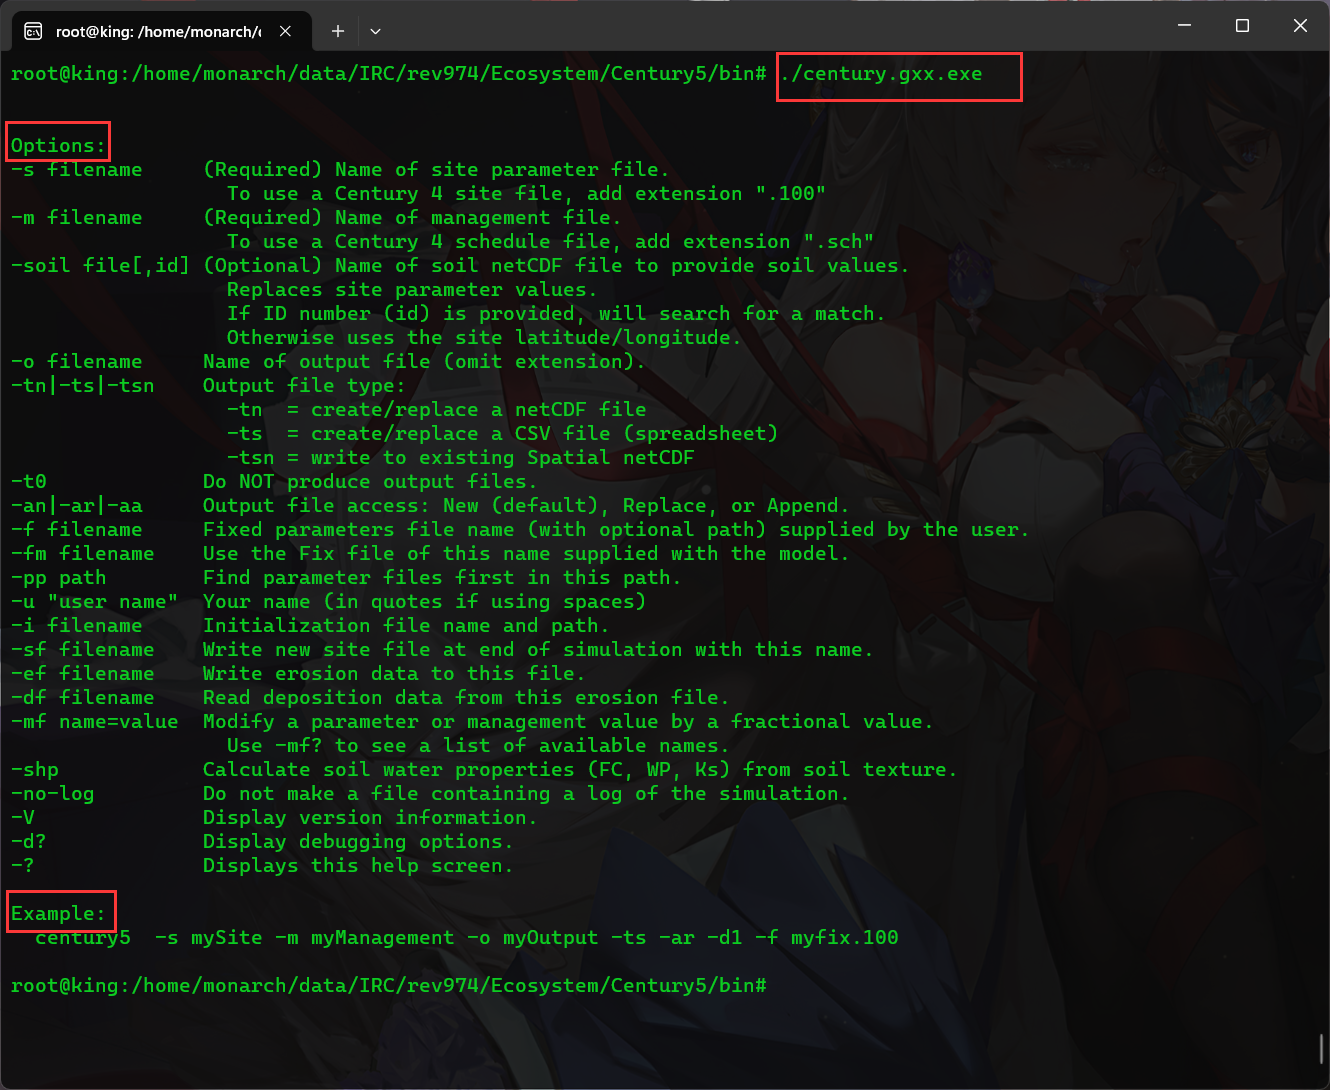Screen dimensions: 1330x1090
Task: Click the "-tn|-ts|-tsn" option
Action: pyautogui.click(x=83, y=386)
